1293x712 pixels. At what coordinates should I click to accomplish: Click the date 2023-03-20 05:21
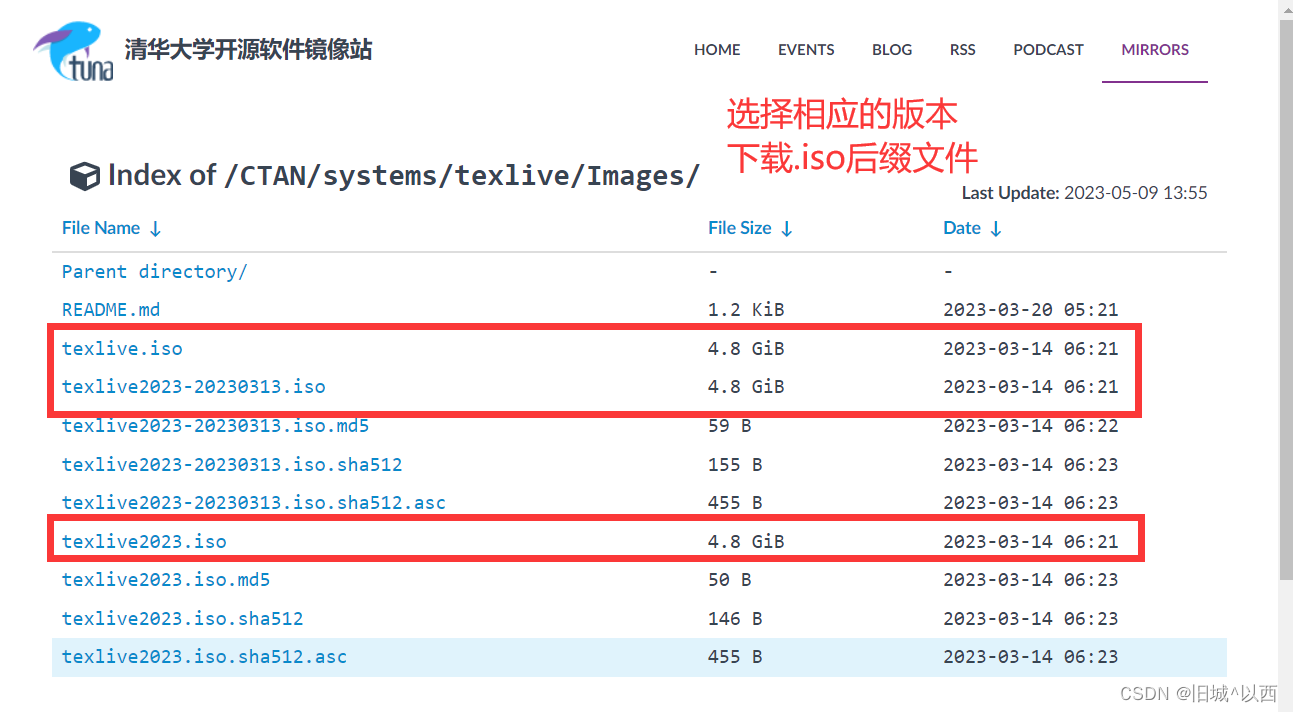1030,309
